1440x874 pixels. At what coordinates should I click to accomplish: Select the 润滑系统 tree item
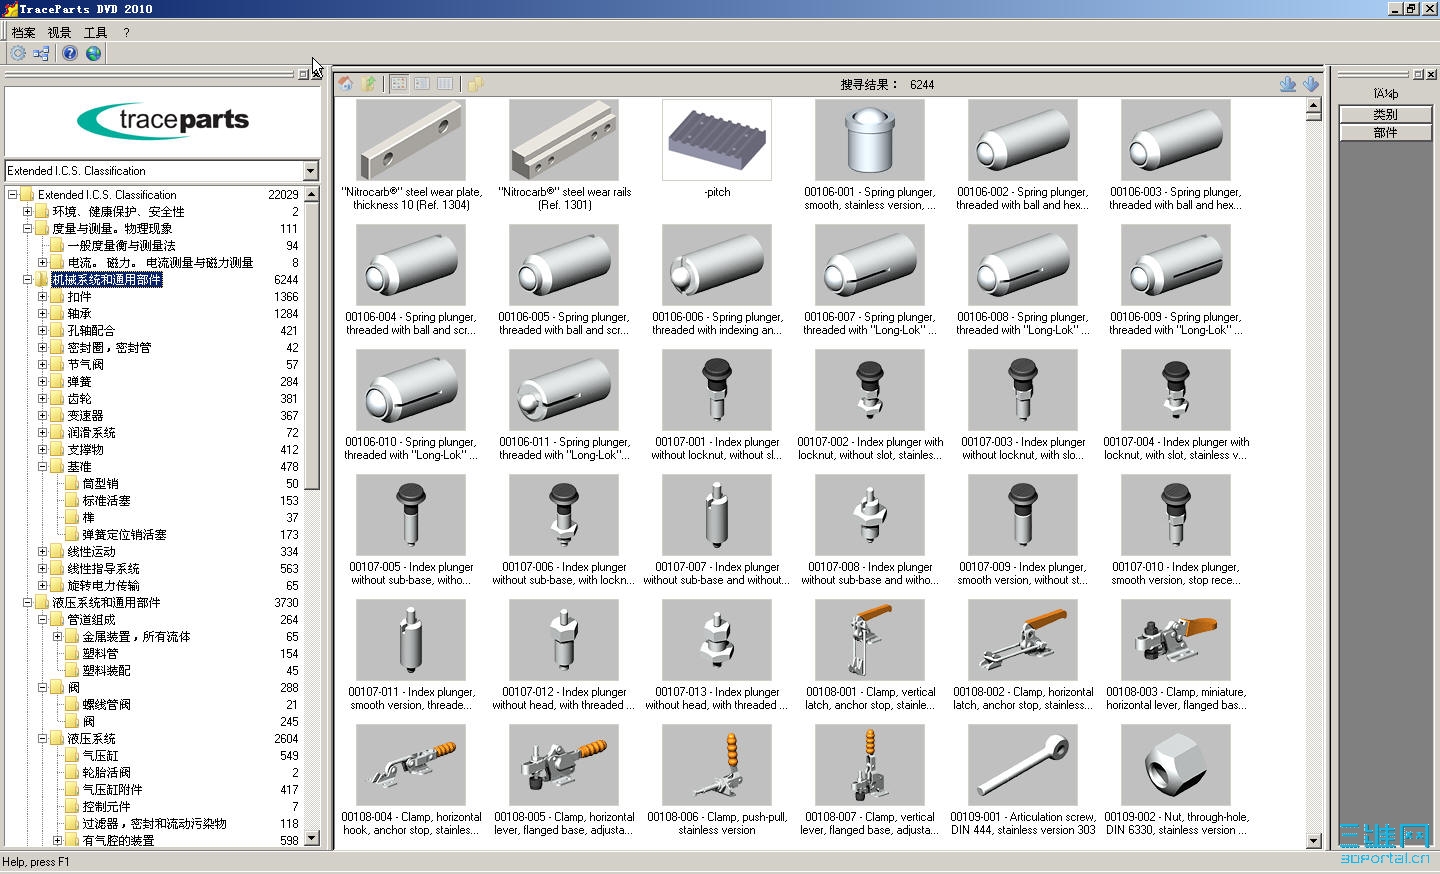[x=91, y=433]
